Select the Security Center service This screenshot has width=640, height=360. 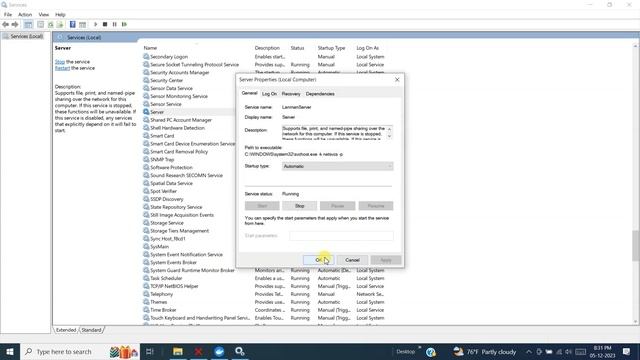tap(167, 80)
